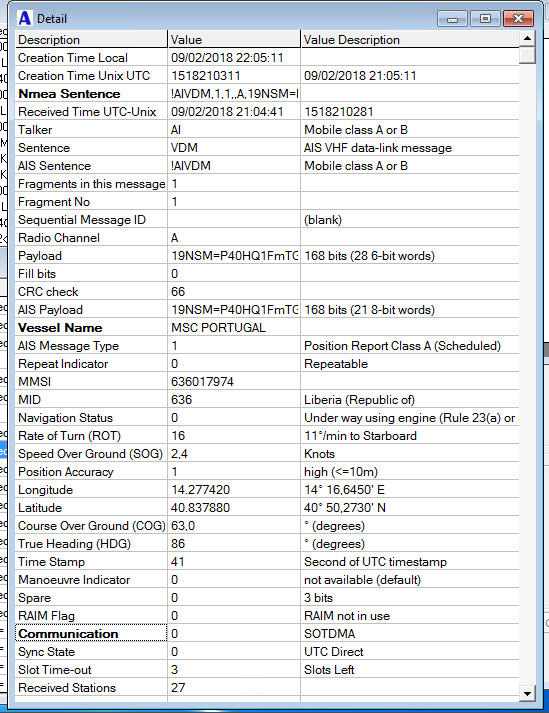Select the Nmea Sentence row label
Screen dimensions: 549x713
(69, 94)
